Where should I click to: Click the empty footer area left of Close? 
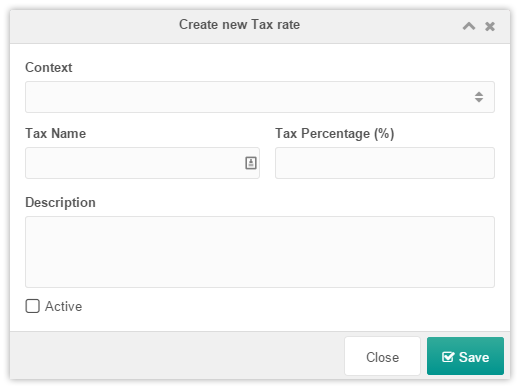[177, 356]
